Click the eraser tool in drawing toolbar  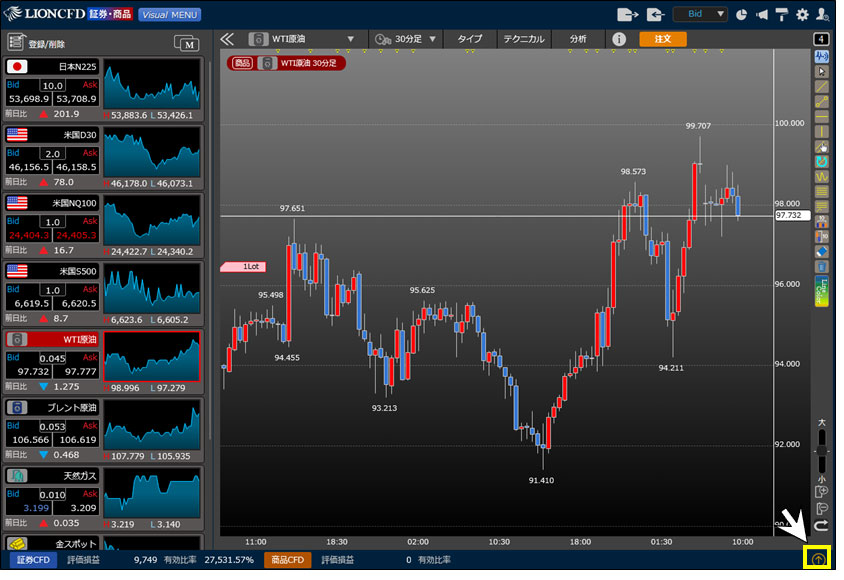click(x=822, y=252)
